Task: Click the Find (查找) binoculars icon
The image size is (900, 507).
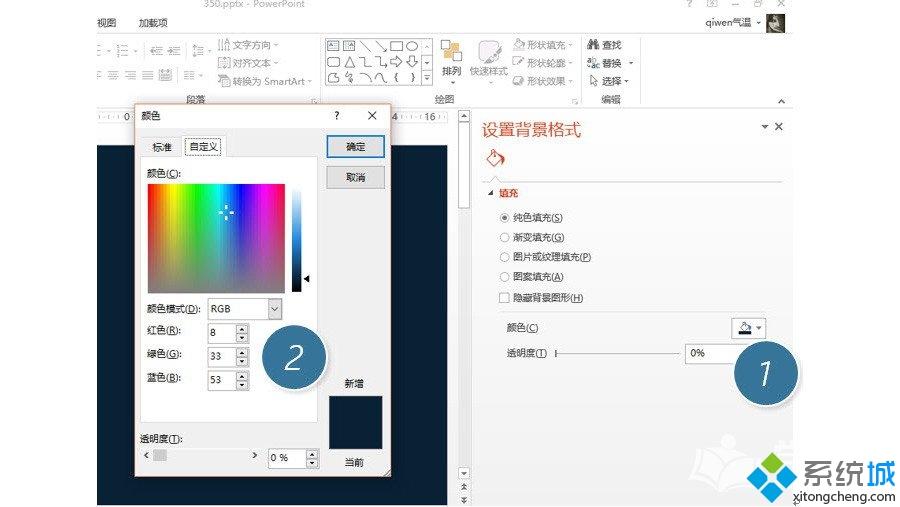Action: [x=593, y=45]
